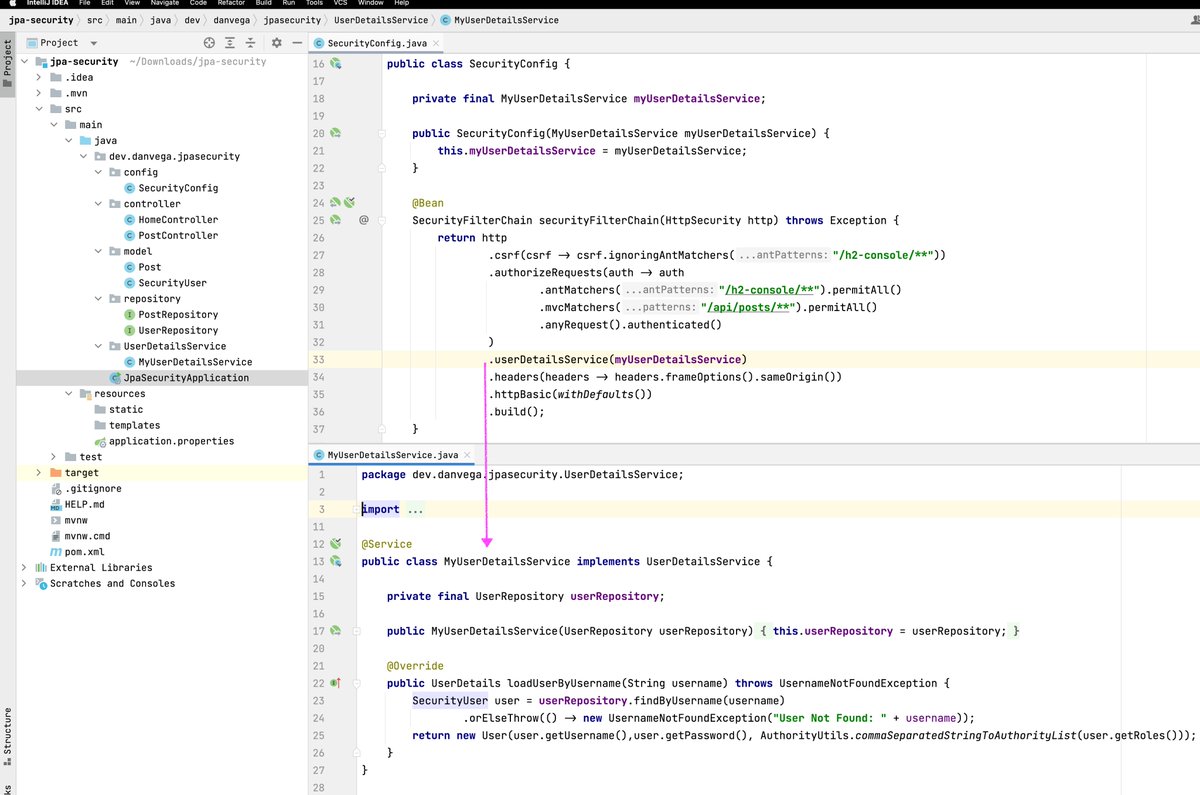Select HomeController in the project tree

click(x=178, y=220)
